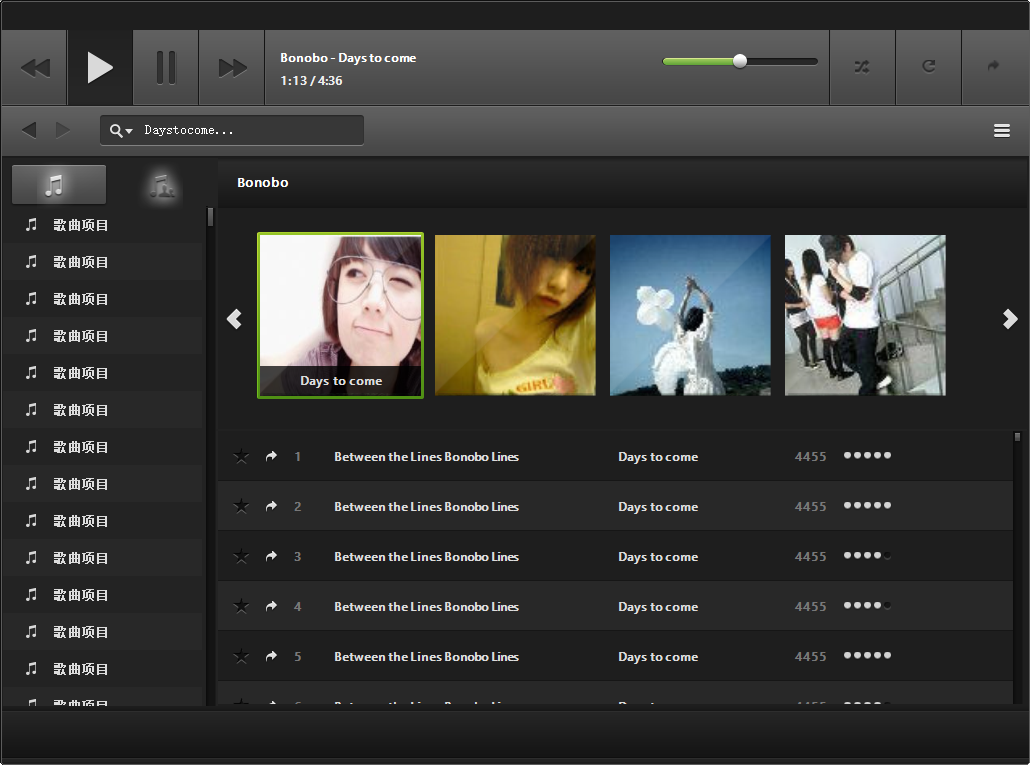Favorite track 3 with the star
This screenshot has height=765, width=1030.
(x=241, y=556)
